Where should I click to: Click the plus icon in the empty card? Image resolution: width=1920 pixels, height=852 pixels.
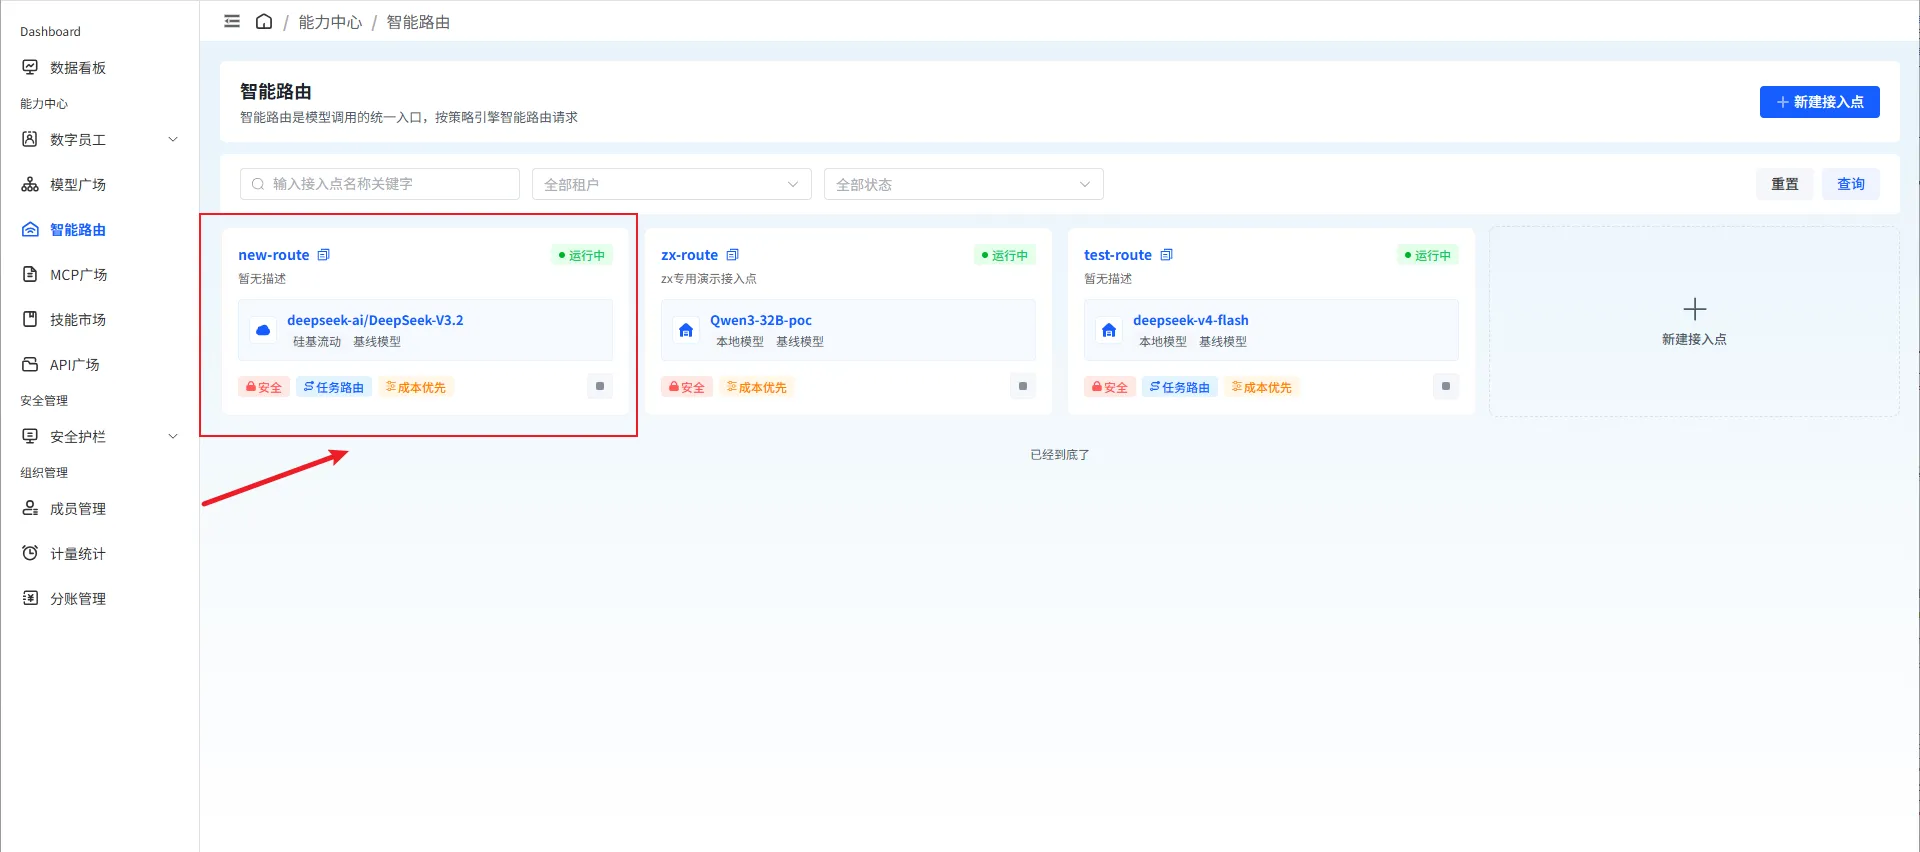point(1695,309)
